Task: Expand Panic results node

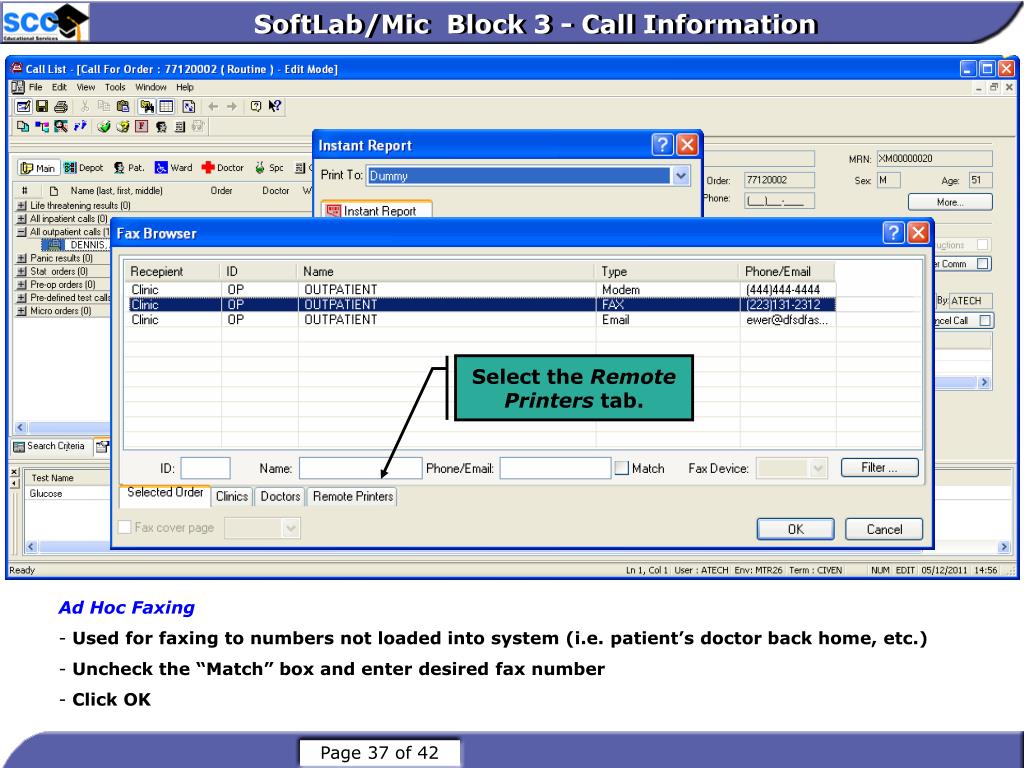Action: 22,258
